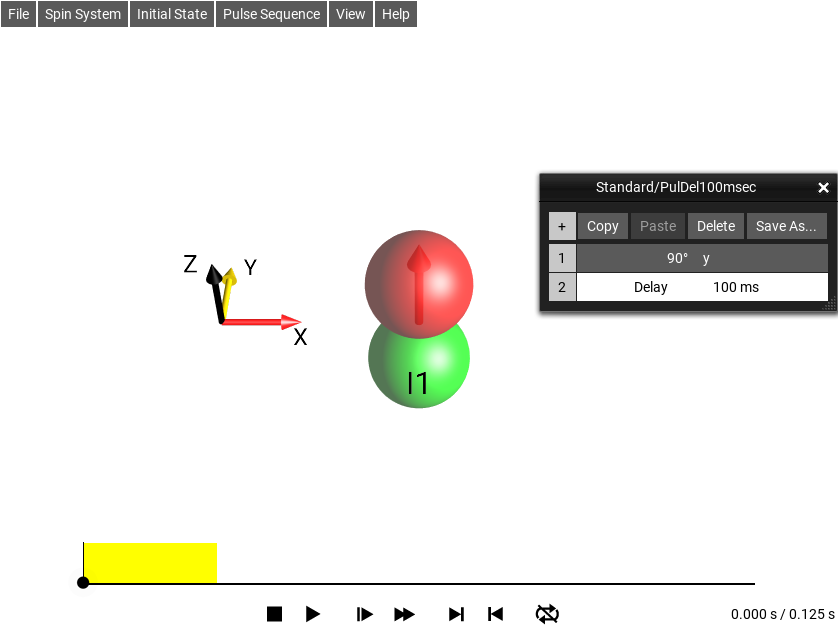Click the Copy button
Viewport: 838px width, 628px height.
point(602,226)
